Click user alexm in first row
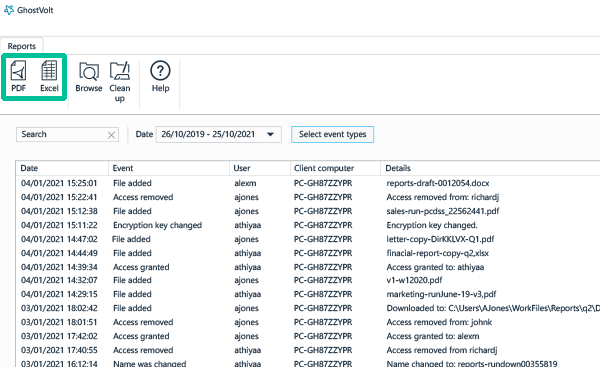The height and width of the screenshot is (367, 600). pos(245,183)
